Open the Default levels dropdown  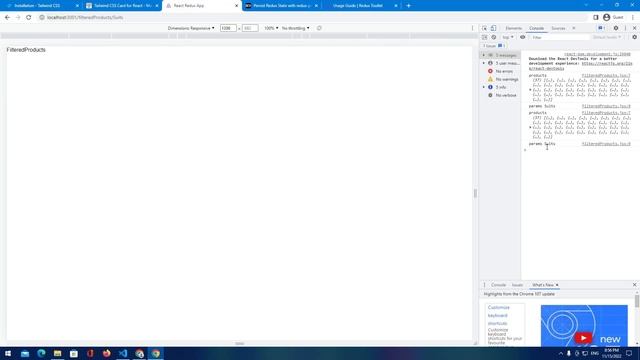(x=607, y=37)
